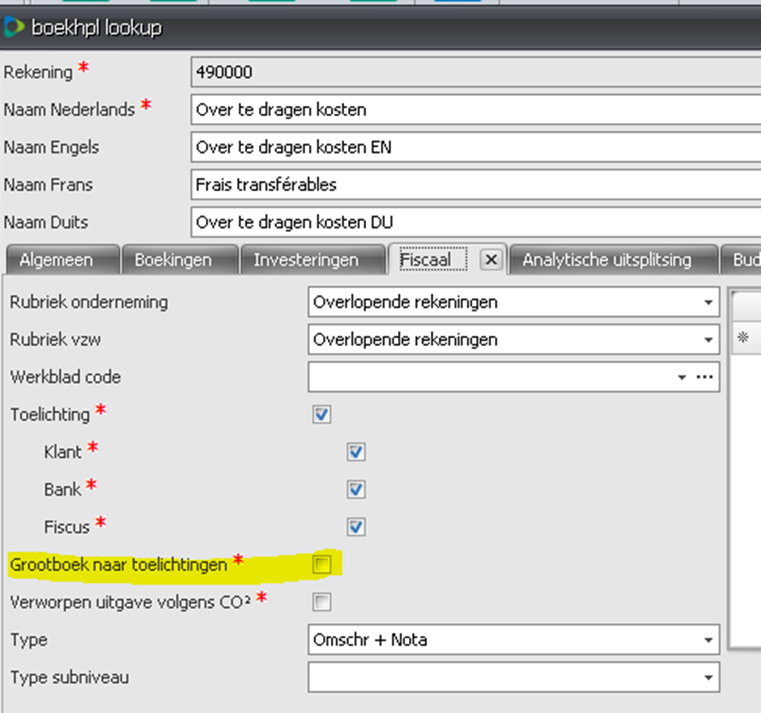Click the boekhpl lookup window logo icon
Viewport: 761px width, 713px height.
(15, 28)
